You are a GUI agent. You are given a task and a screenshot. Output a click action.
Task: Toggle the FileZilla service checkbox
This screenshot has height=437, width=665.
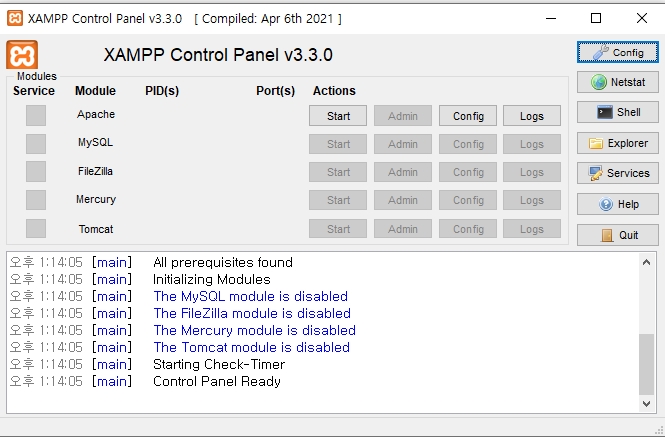point(36,172)
